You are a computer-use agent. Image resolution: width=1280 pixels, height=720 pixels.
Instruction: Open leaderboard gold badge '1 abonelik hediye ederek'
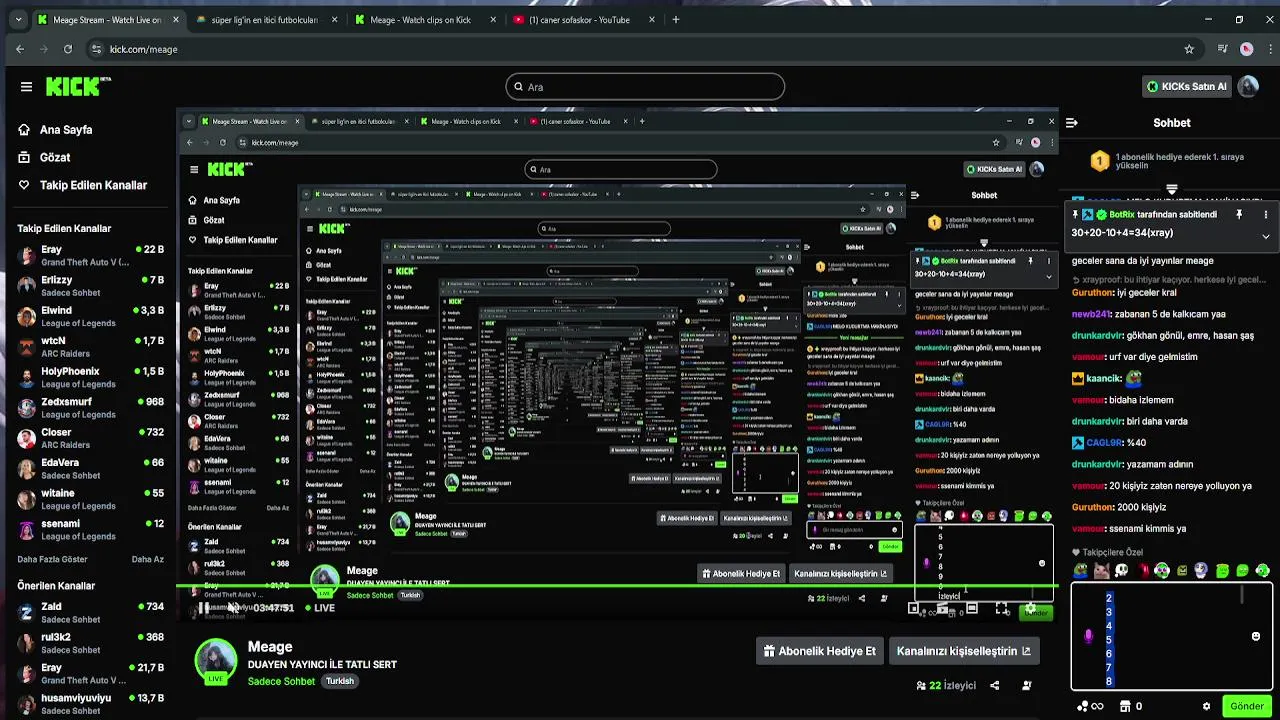coord(1099,160)
